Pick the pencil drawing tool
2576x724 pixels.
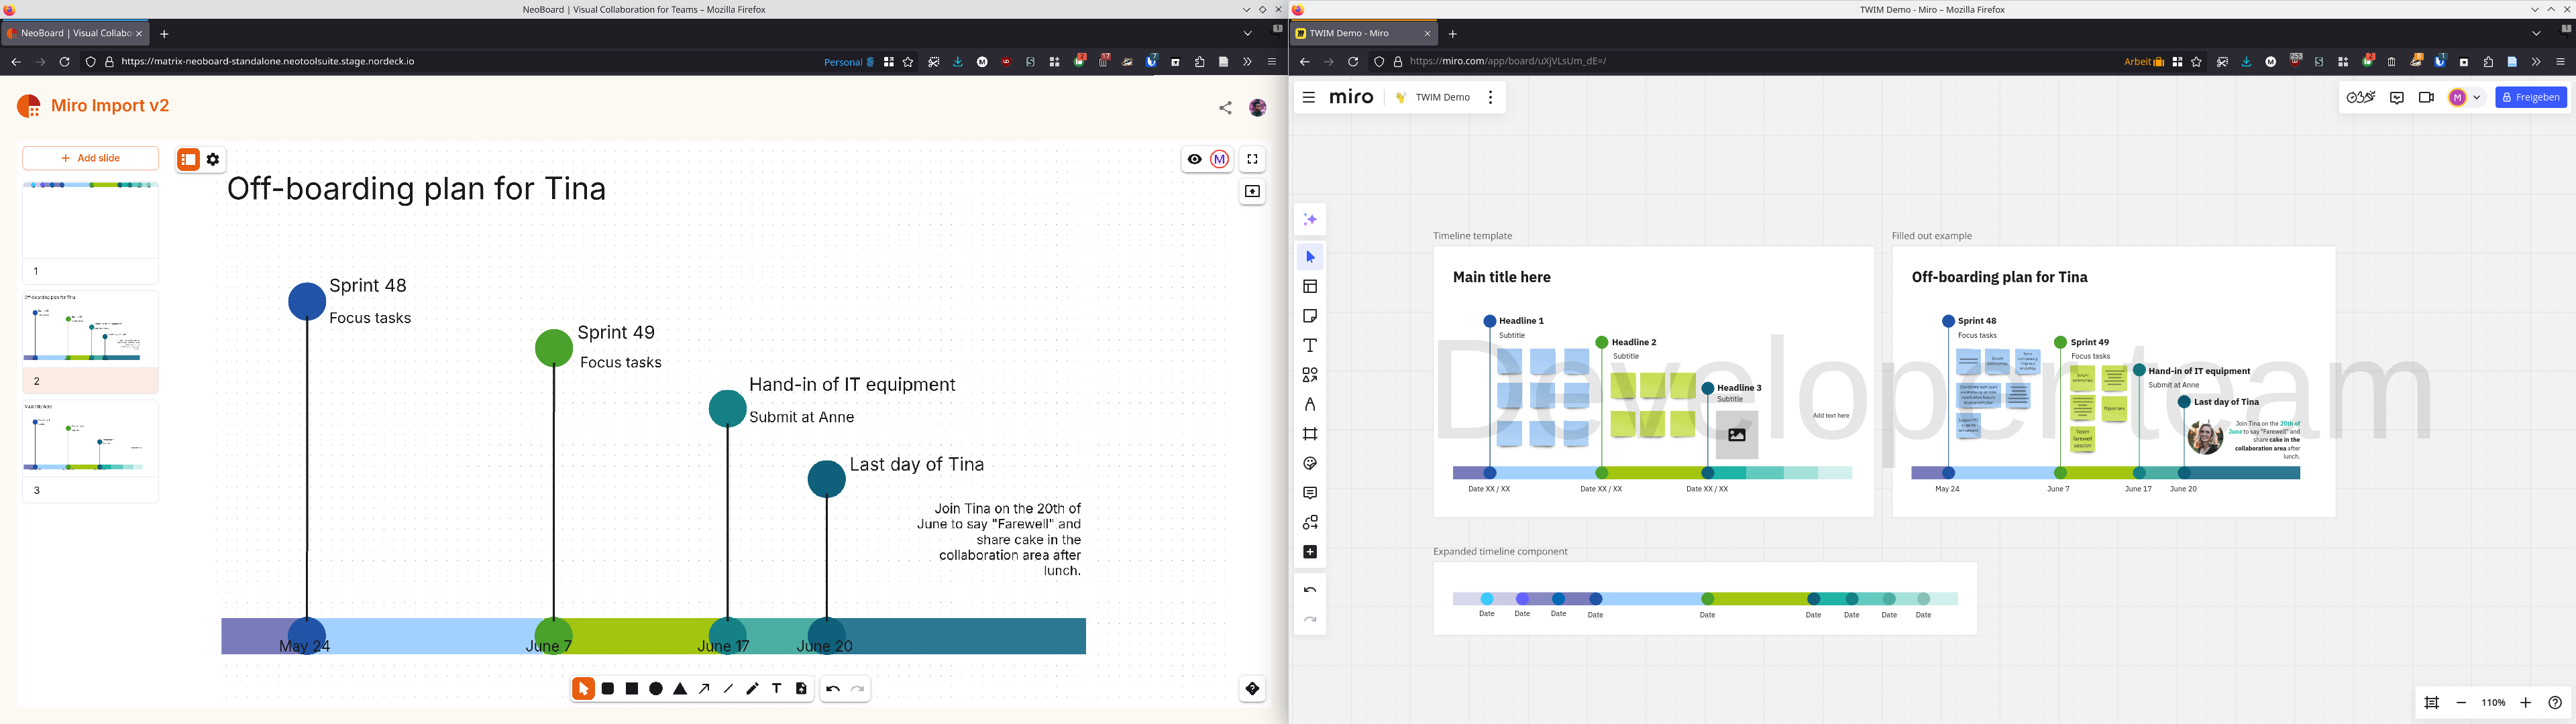752,689
